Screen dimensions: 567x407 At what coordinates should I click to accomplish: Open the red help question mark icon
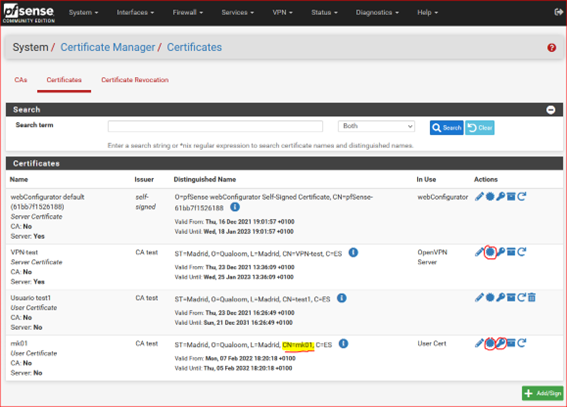(551, 48)
